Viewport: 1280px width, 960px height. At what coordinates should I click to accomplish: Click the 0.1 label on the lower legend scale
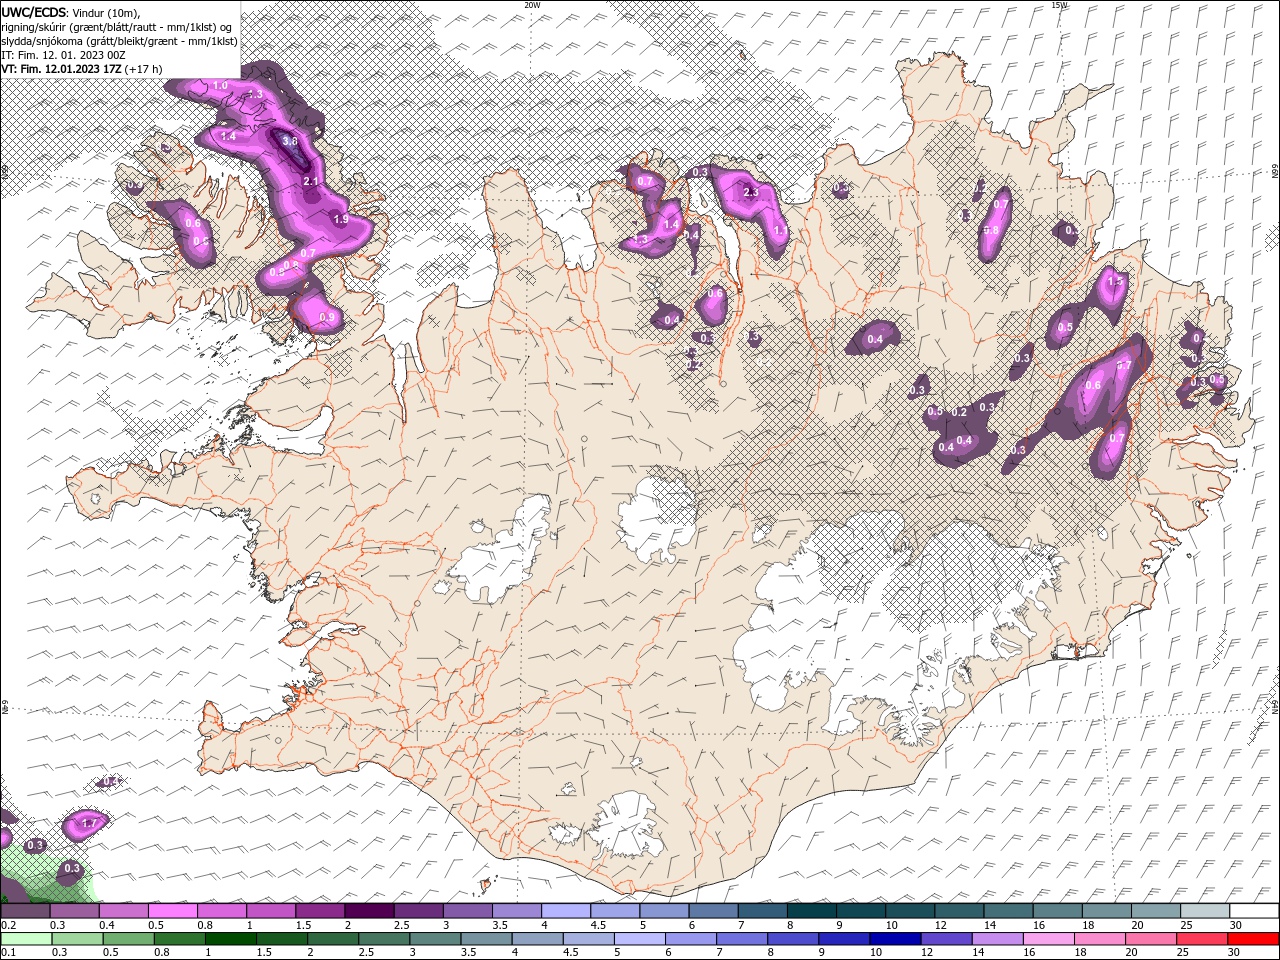point(8,952)
